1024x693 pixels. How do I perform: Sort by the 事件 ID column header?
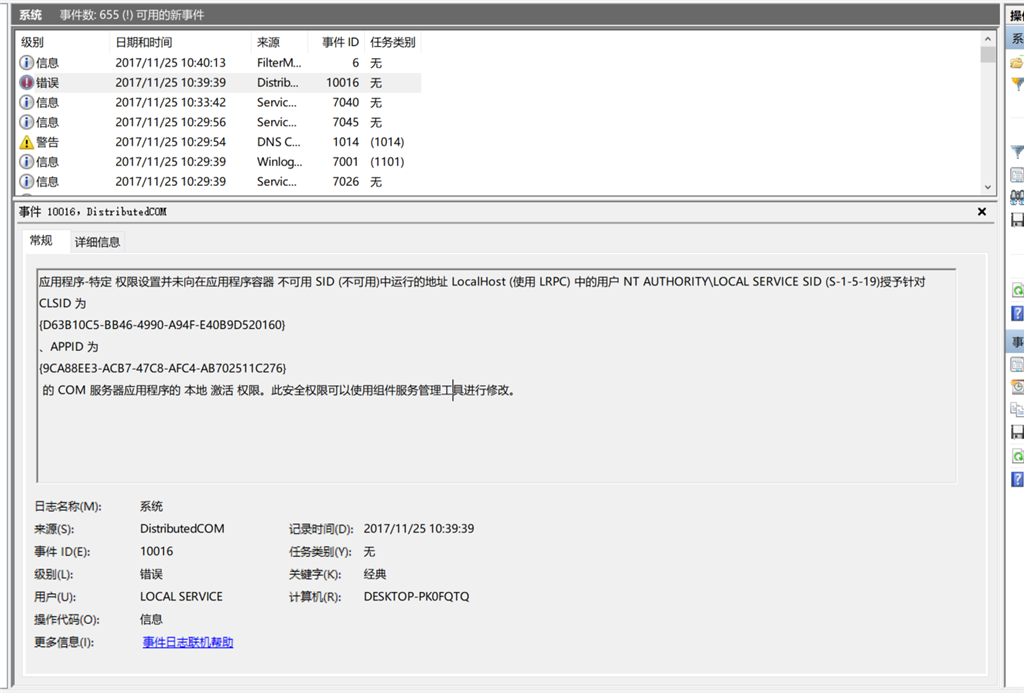tap(336, 42)
